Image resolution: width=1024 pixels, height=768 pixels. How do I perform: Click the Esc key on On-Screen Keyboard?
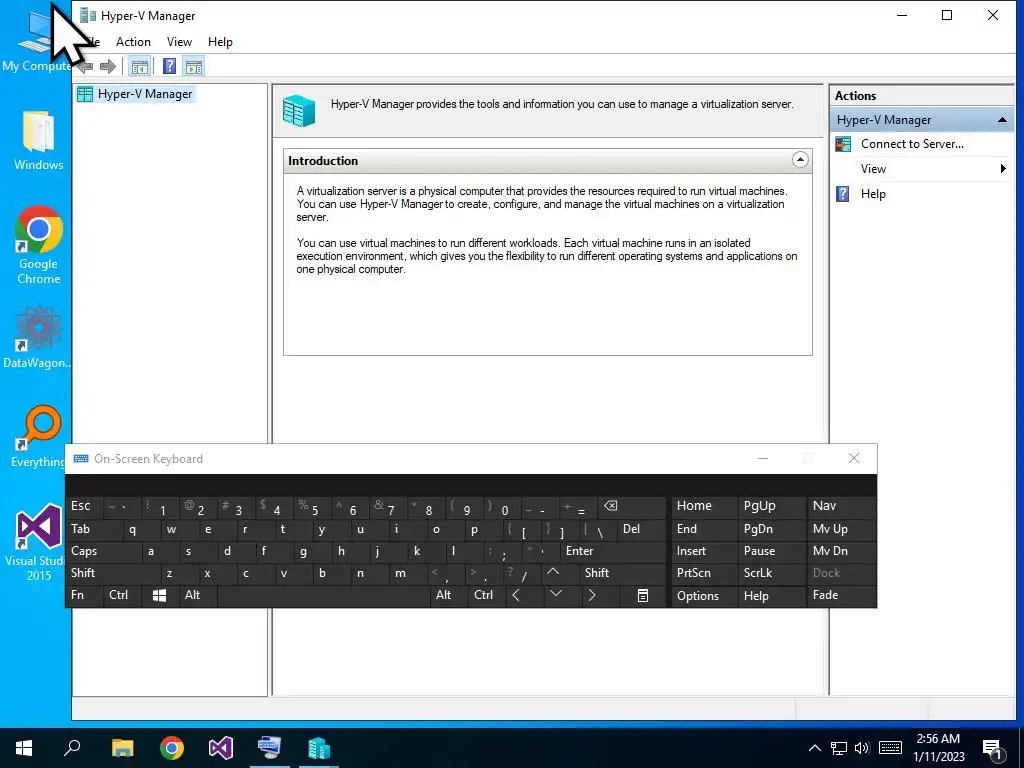coord(84,506)
